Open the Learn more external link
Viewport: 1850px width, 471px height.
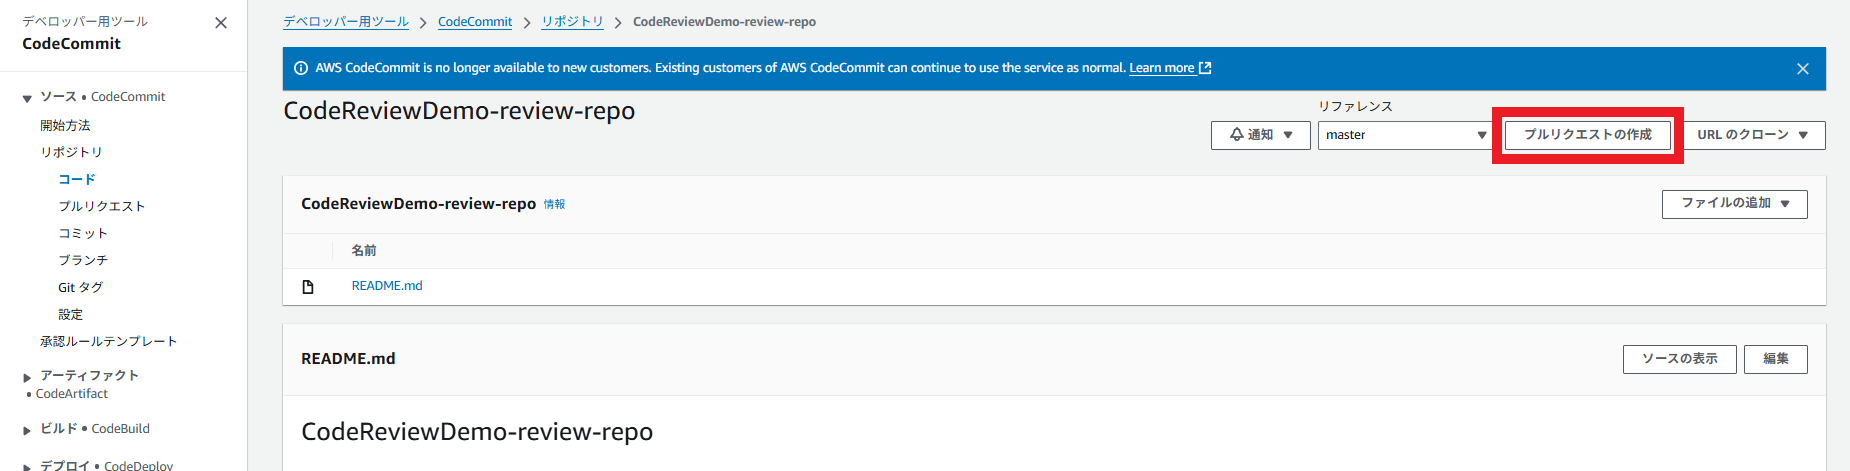click(1170, 68)
